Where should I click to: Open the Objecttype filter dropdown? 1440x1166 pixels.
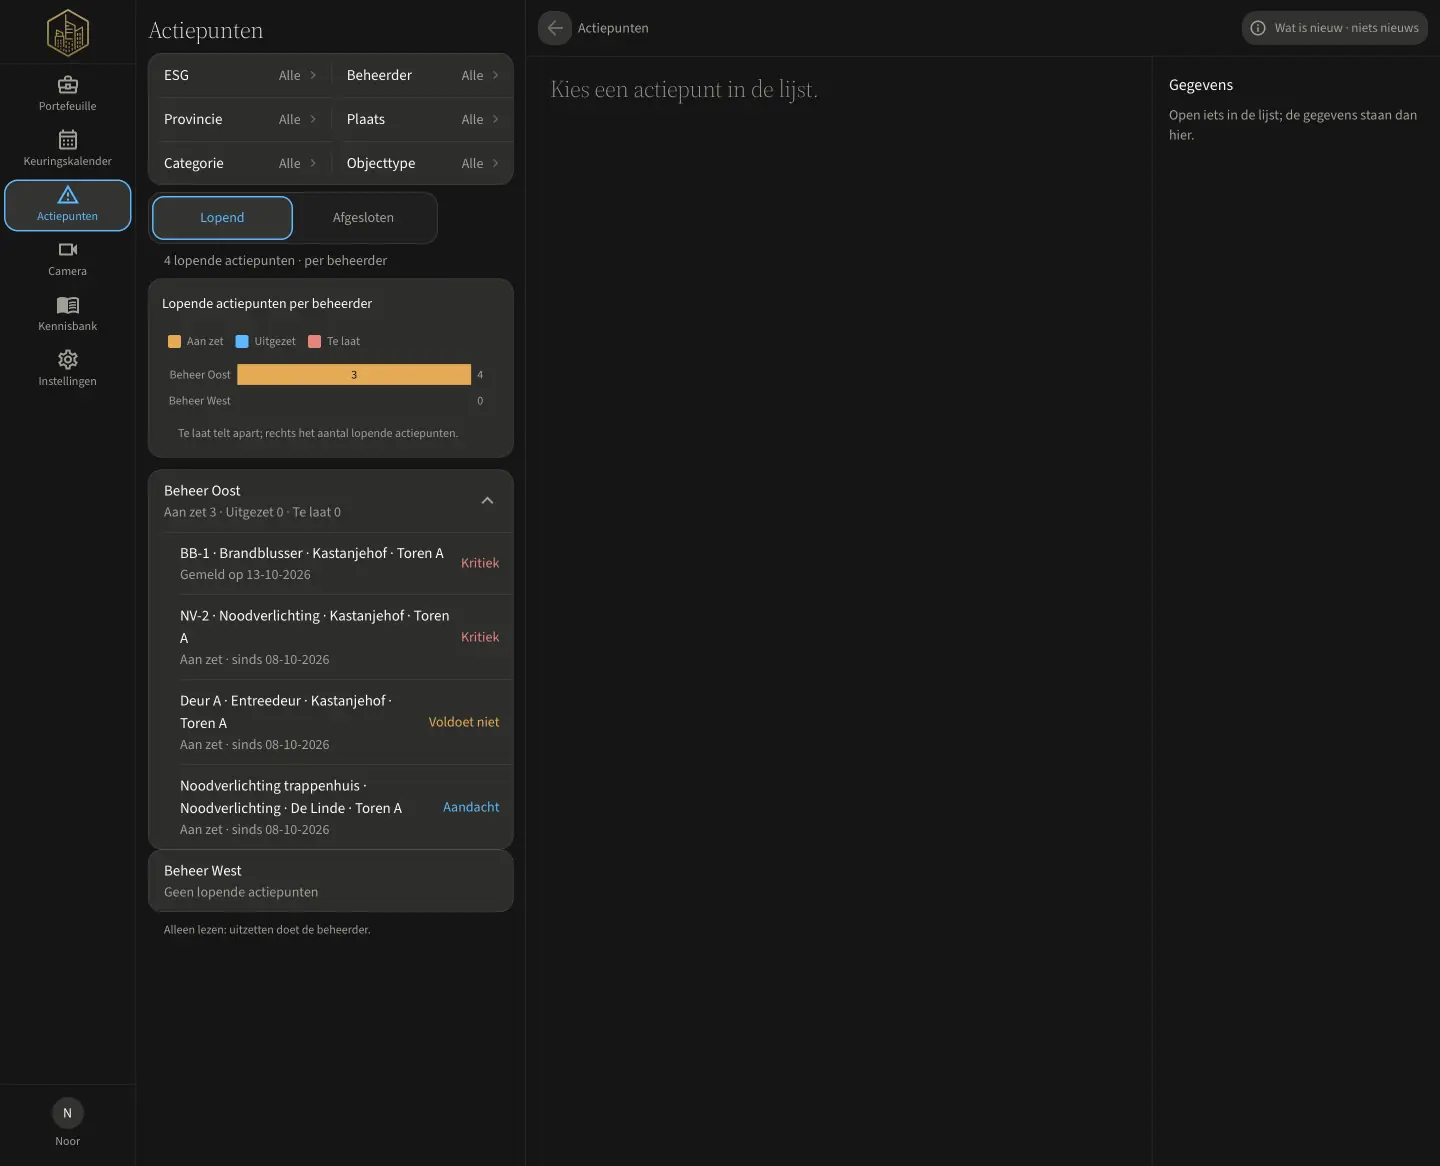point(422,163)
